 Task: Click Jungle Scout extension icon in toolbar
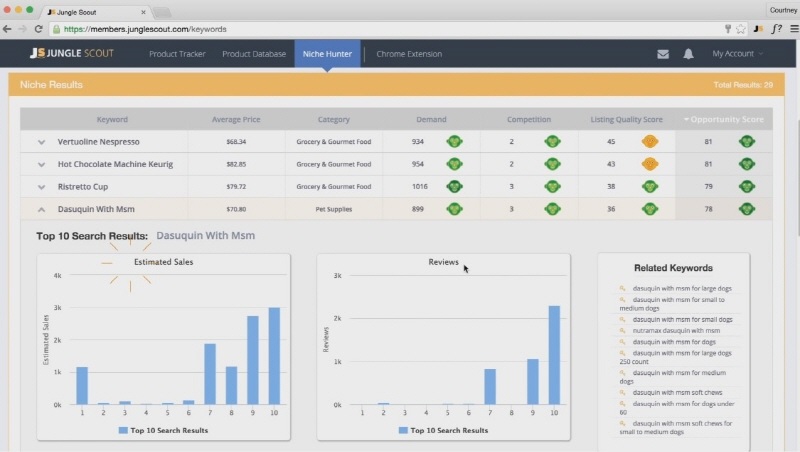coord(759,29)
